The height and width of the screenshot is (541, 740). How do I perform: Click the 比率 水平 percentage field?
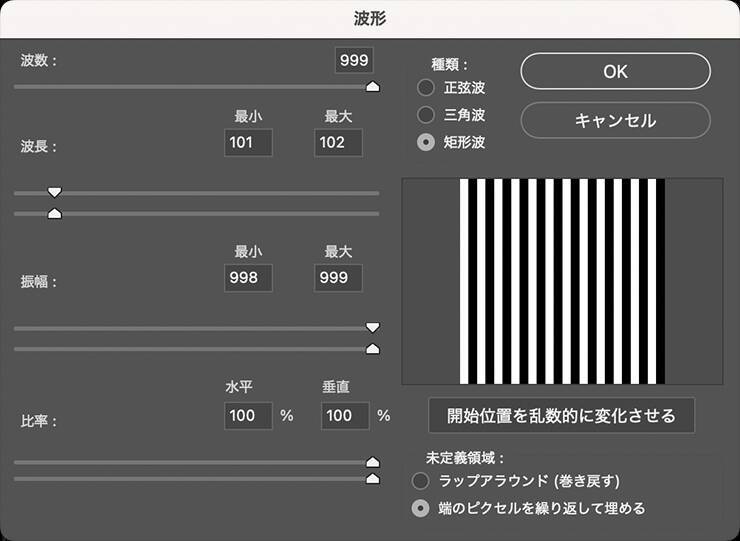(249, 415)
